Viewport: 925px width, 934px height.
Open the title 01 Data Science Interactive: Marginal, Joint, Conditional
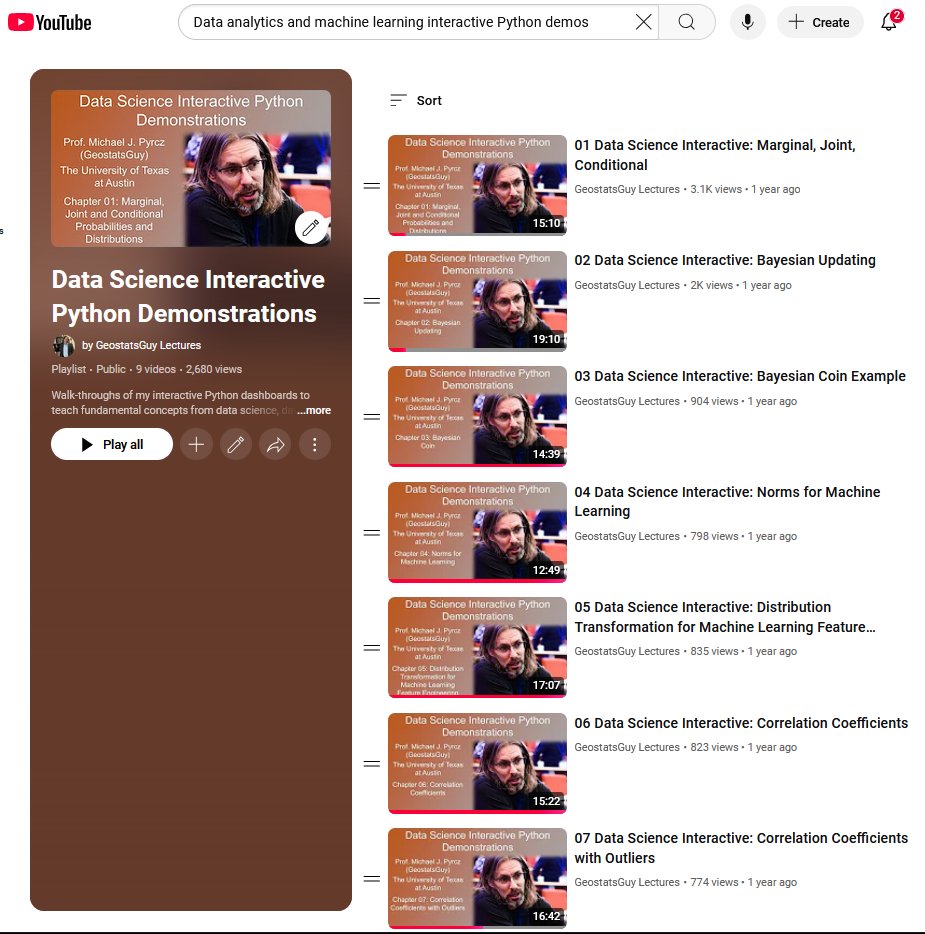(715, 155)
